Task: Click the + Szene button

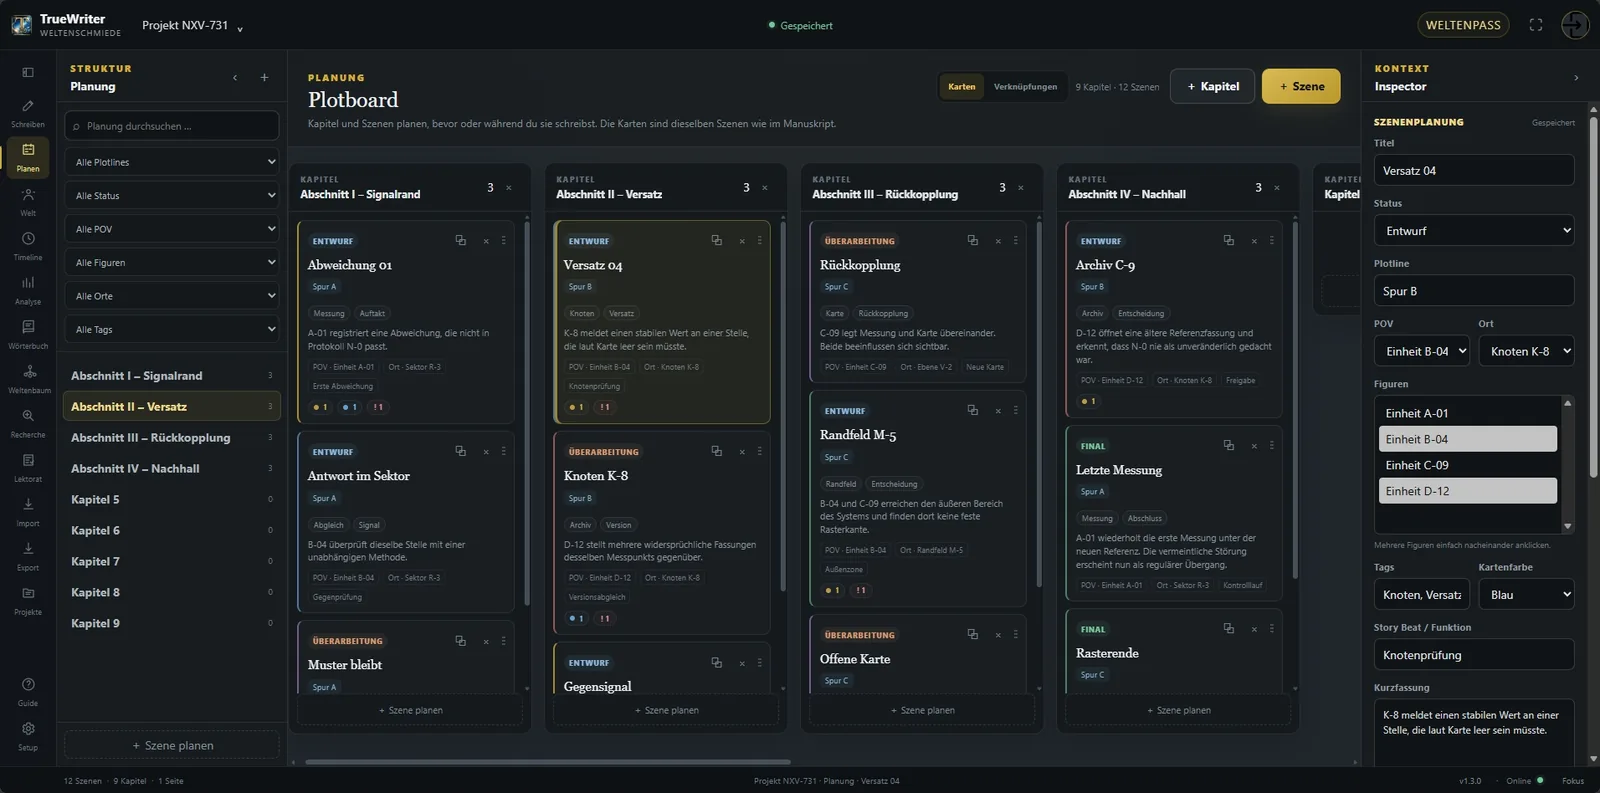Action: (x=1301, y=87)
